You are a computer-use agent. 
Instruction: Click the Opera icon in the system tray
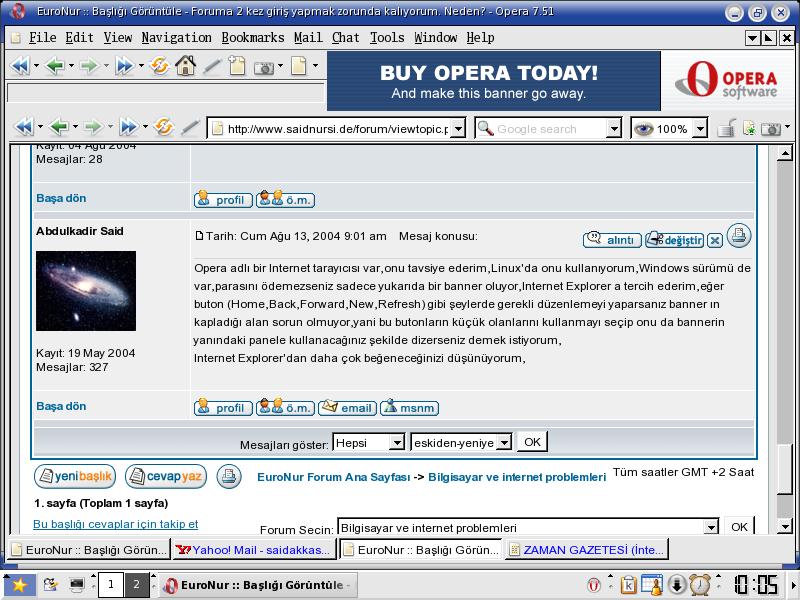point(594,585)
